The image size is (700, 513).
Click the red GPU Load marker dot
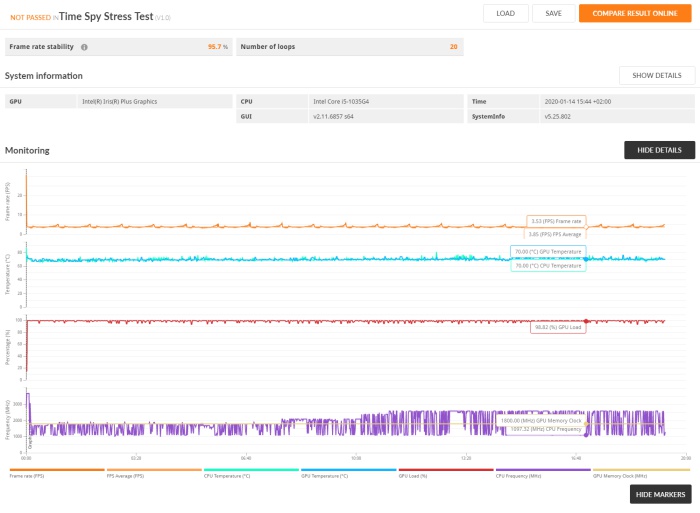[586, 321]
